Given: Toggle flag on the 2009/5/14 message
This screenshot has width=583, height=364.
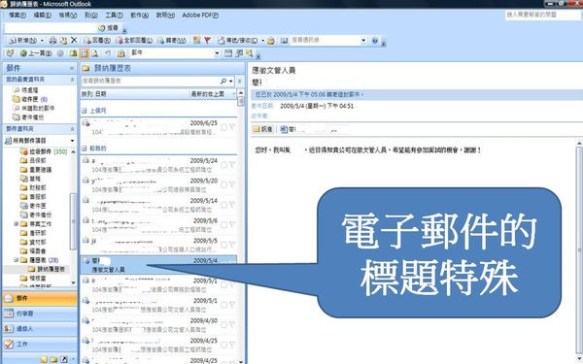Looking at the screenshot, I should tap(232, 205).
